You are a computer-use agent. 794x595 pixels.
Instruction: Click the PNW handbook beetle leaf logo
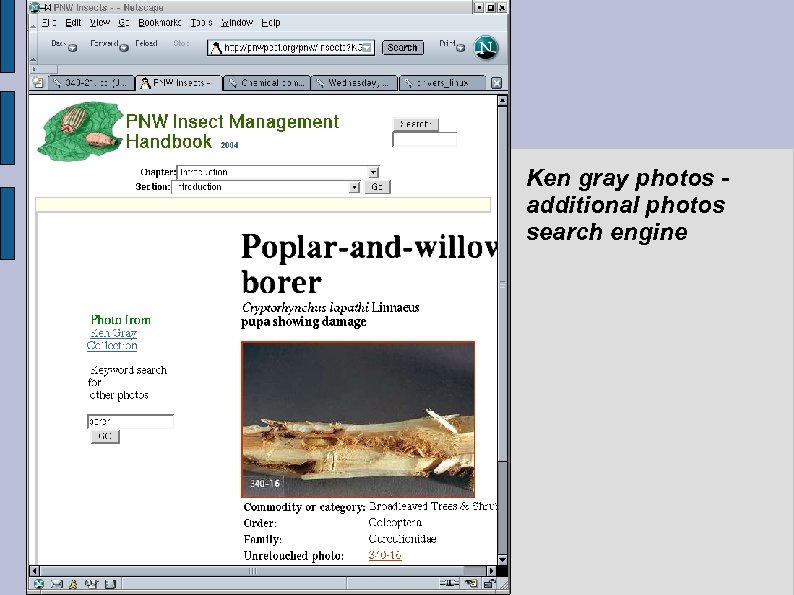tap(80, 131)
